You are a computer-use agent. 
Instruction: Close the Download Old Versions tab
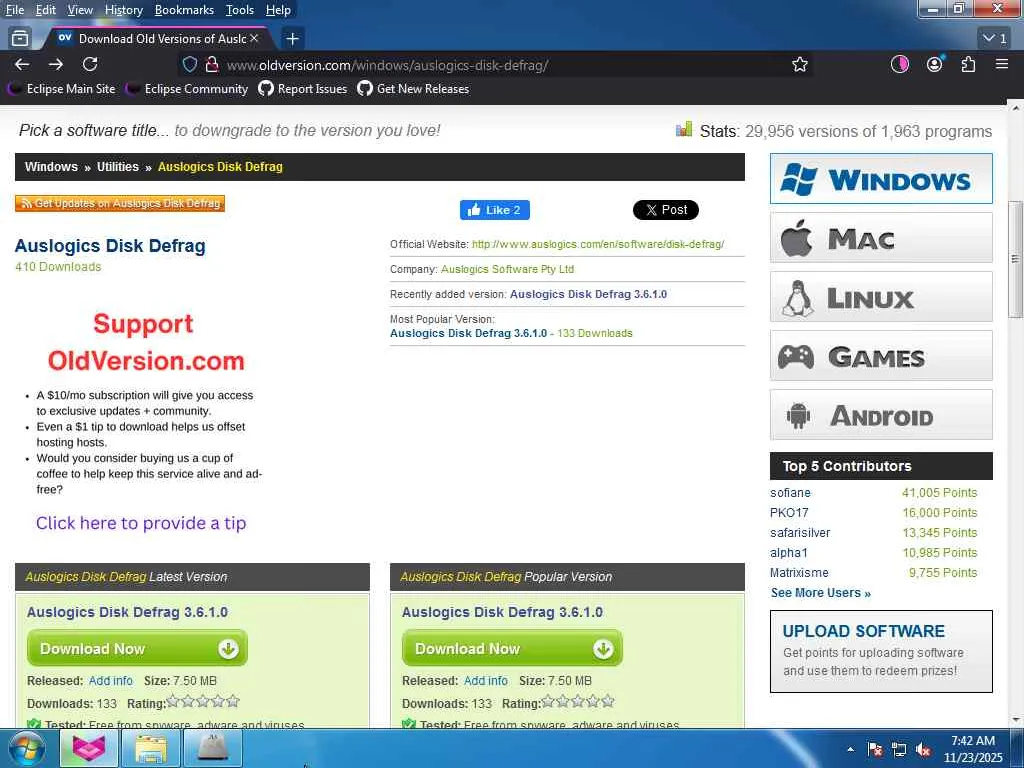(x=255, y=39)
